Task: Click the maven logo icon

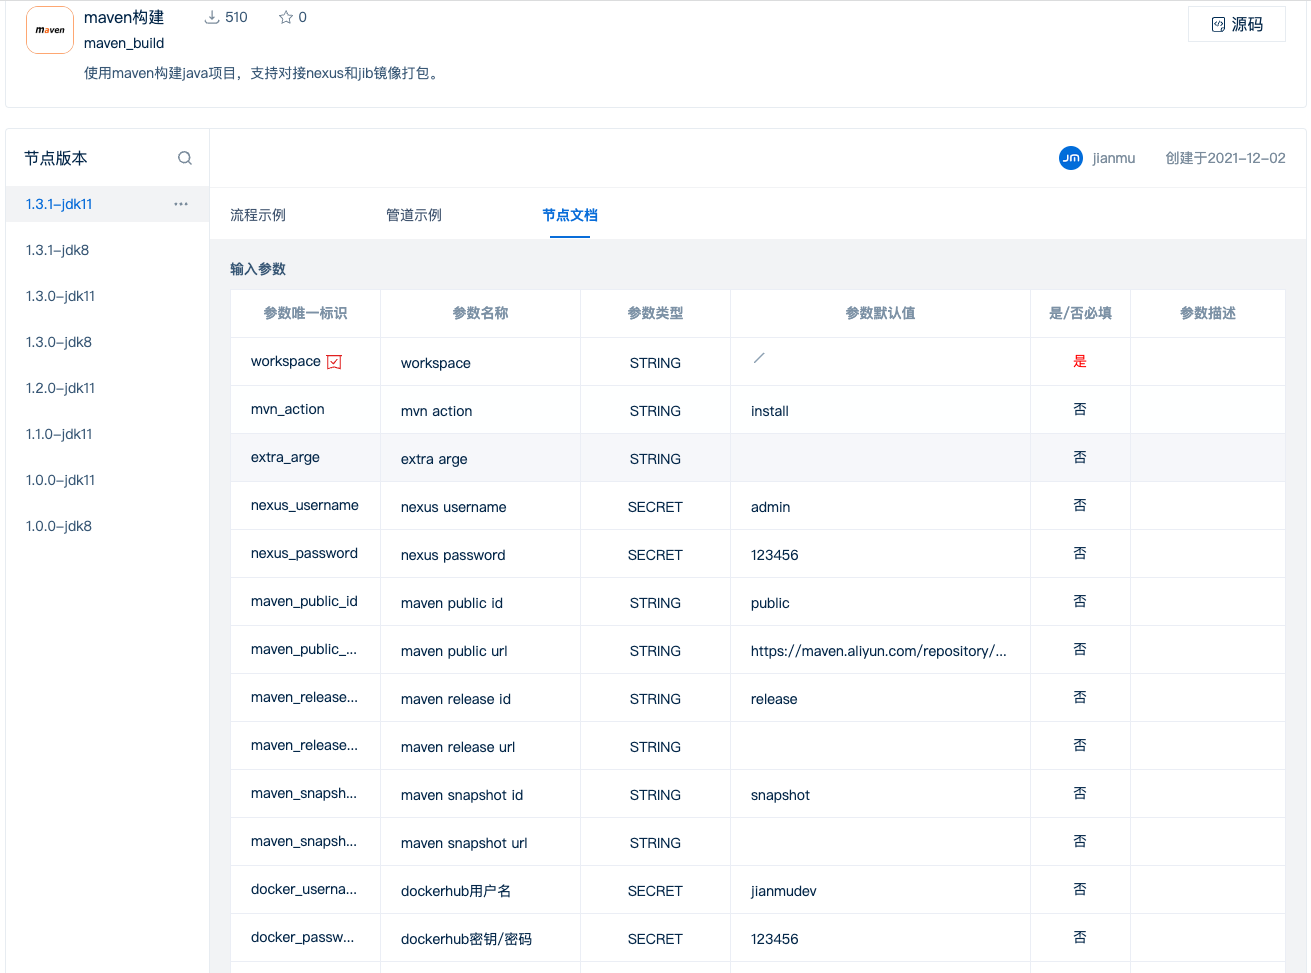Action: coord(50,30)
